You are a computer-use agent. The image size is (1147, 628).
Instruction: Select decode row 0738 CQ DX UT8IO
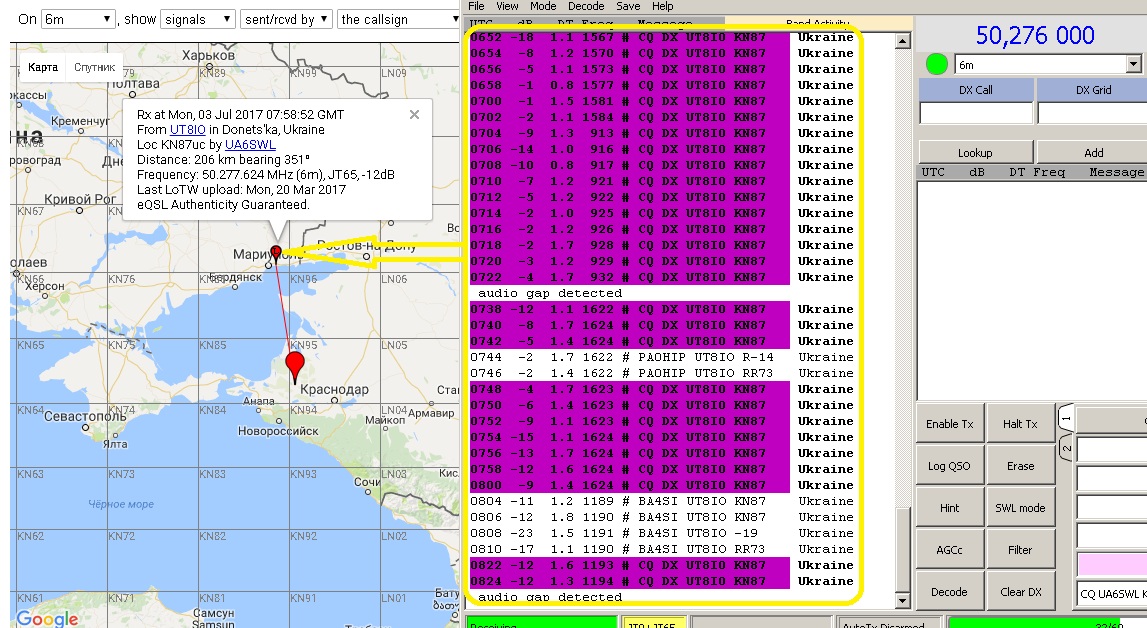pos(662,309)
